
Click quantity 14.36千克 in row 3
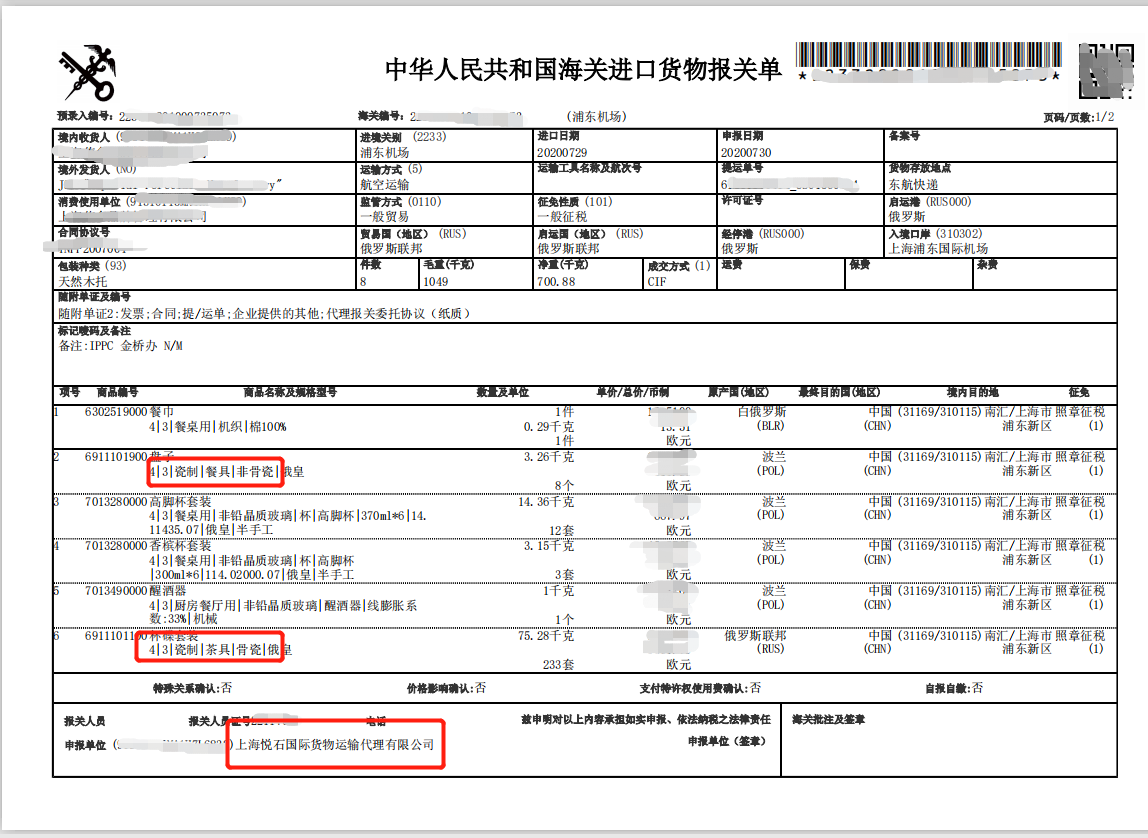(x=546, y=501)
